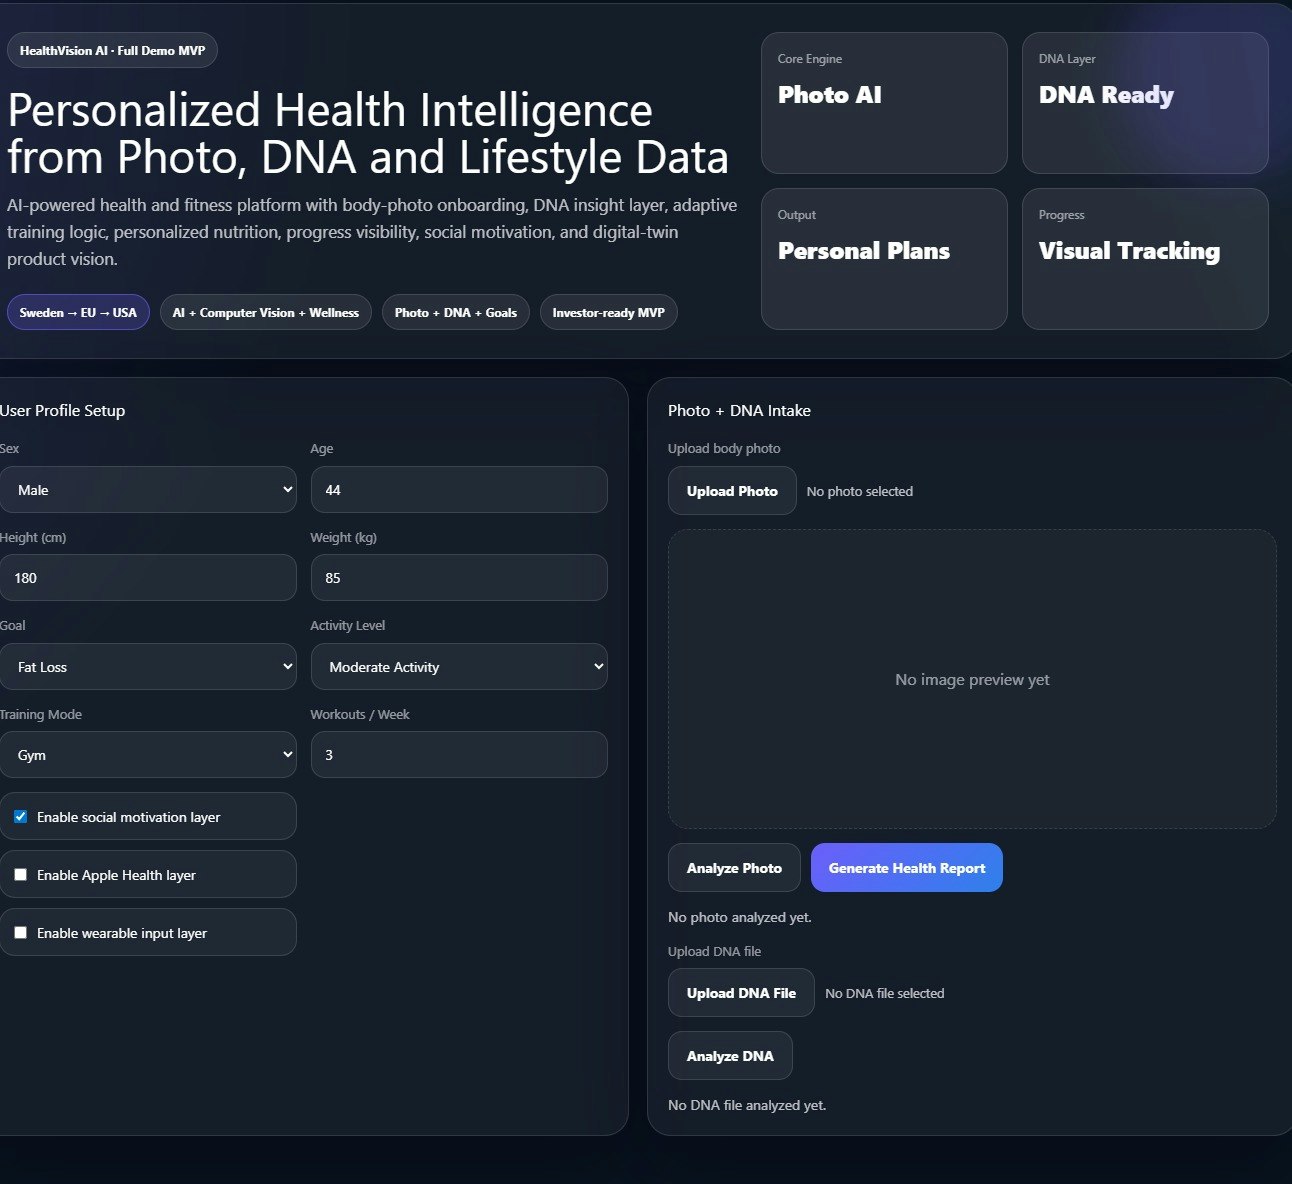This screenshot has height=1184, width=1292.
Task: Click the HealthVision AI Full Demo MVP pill
Action: (111, 50)
